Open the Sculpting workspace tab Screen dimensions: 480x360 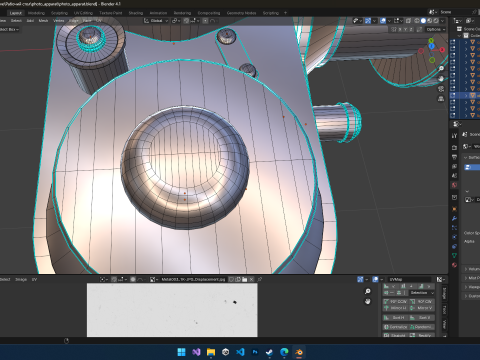[x=59, y=13]
